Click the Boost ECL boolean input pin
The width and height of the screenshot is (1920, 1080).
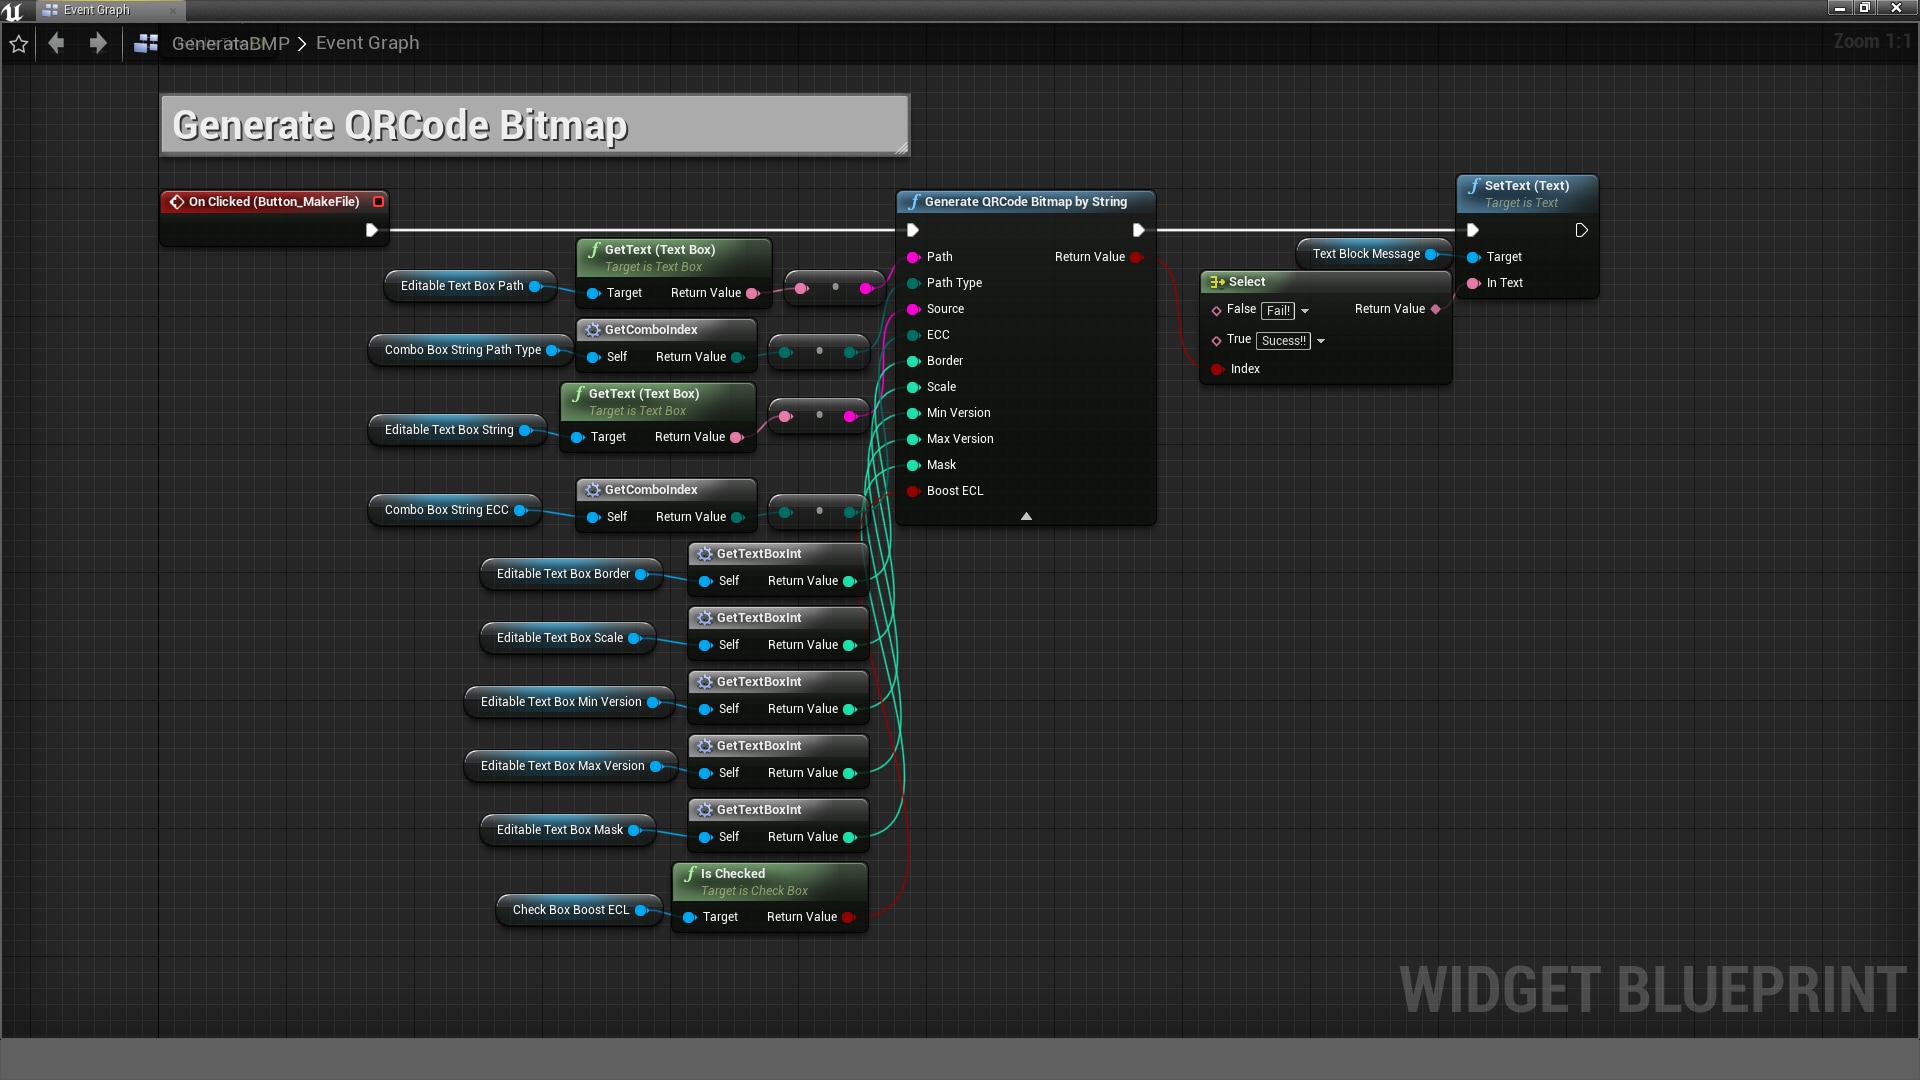[913, 491]
